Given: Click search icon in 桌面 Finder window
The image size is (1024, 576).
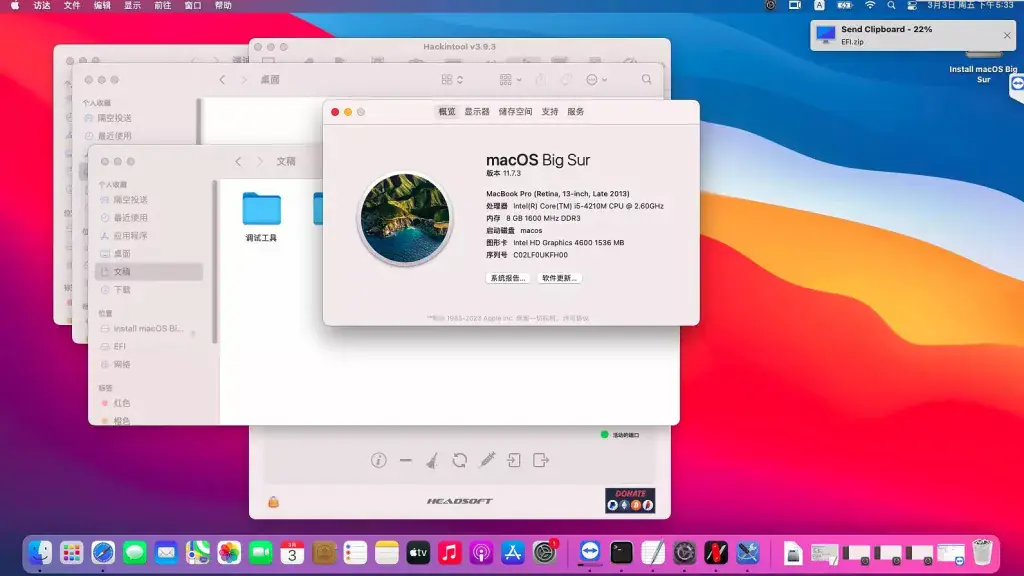Looking at the screenshot, I should (x=647, y=80).
